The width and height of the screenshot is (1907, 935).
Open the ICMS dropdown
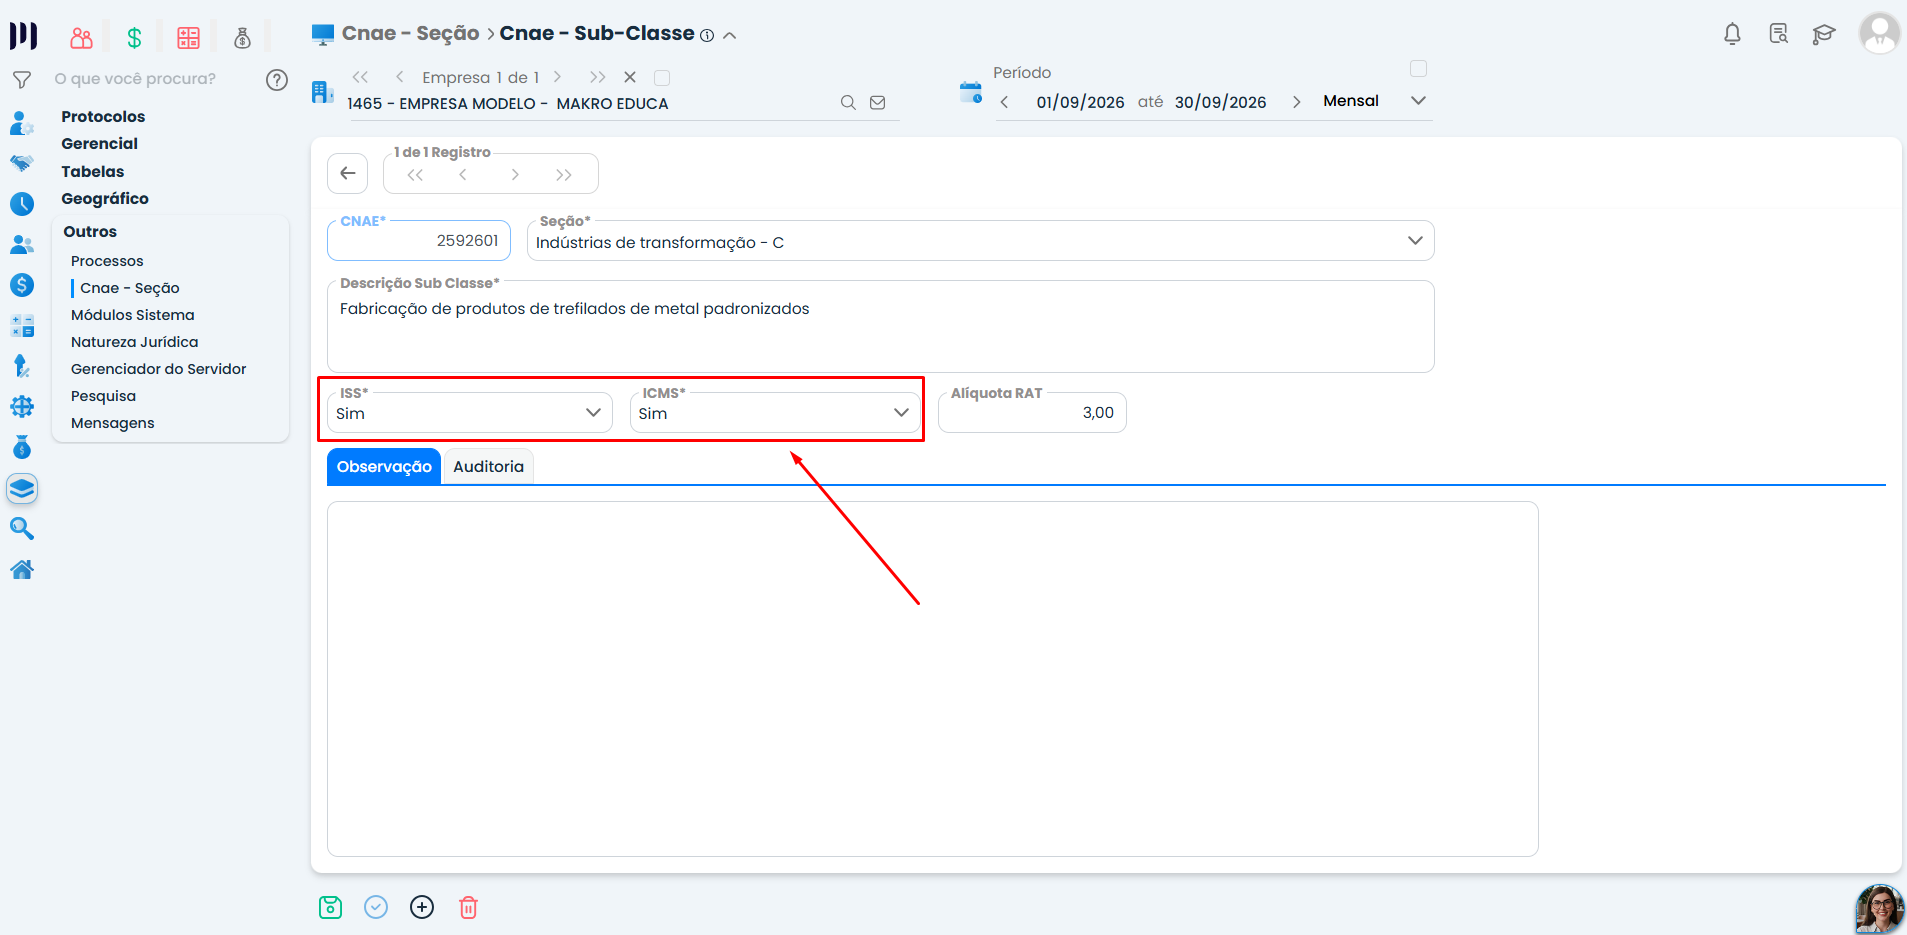(x=774, y=413)
